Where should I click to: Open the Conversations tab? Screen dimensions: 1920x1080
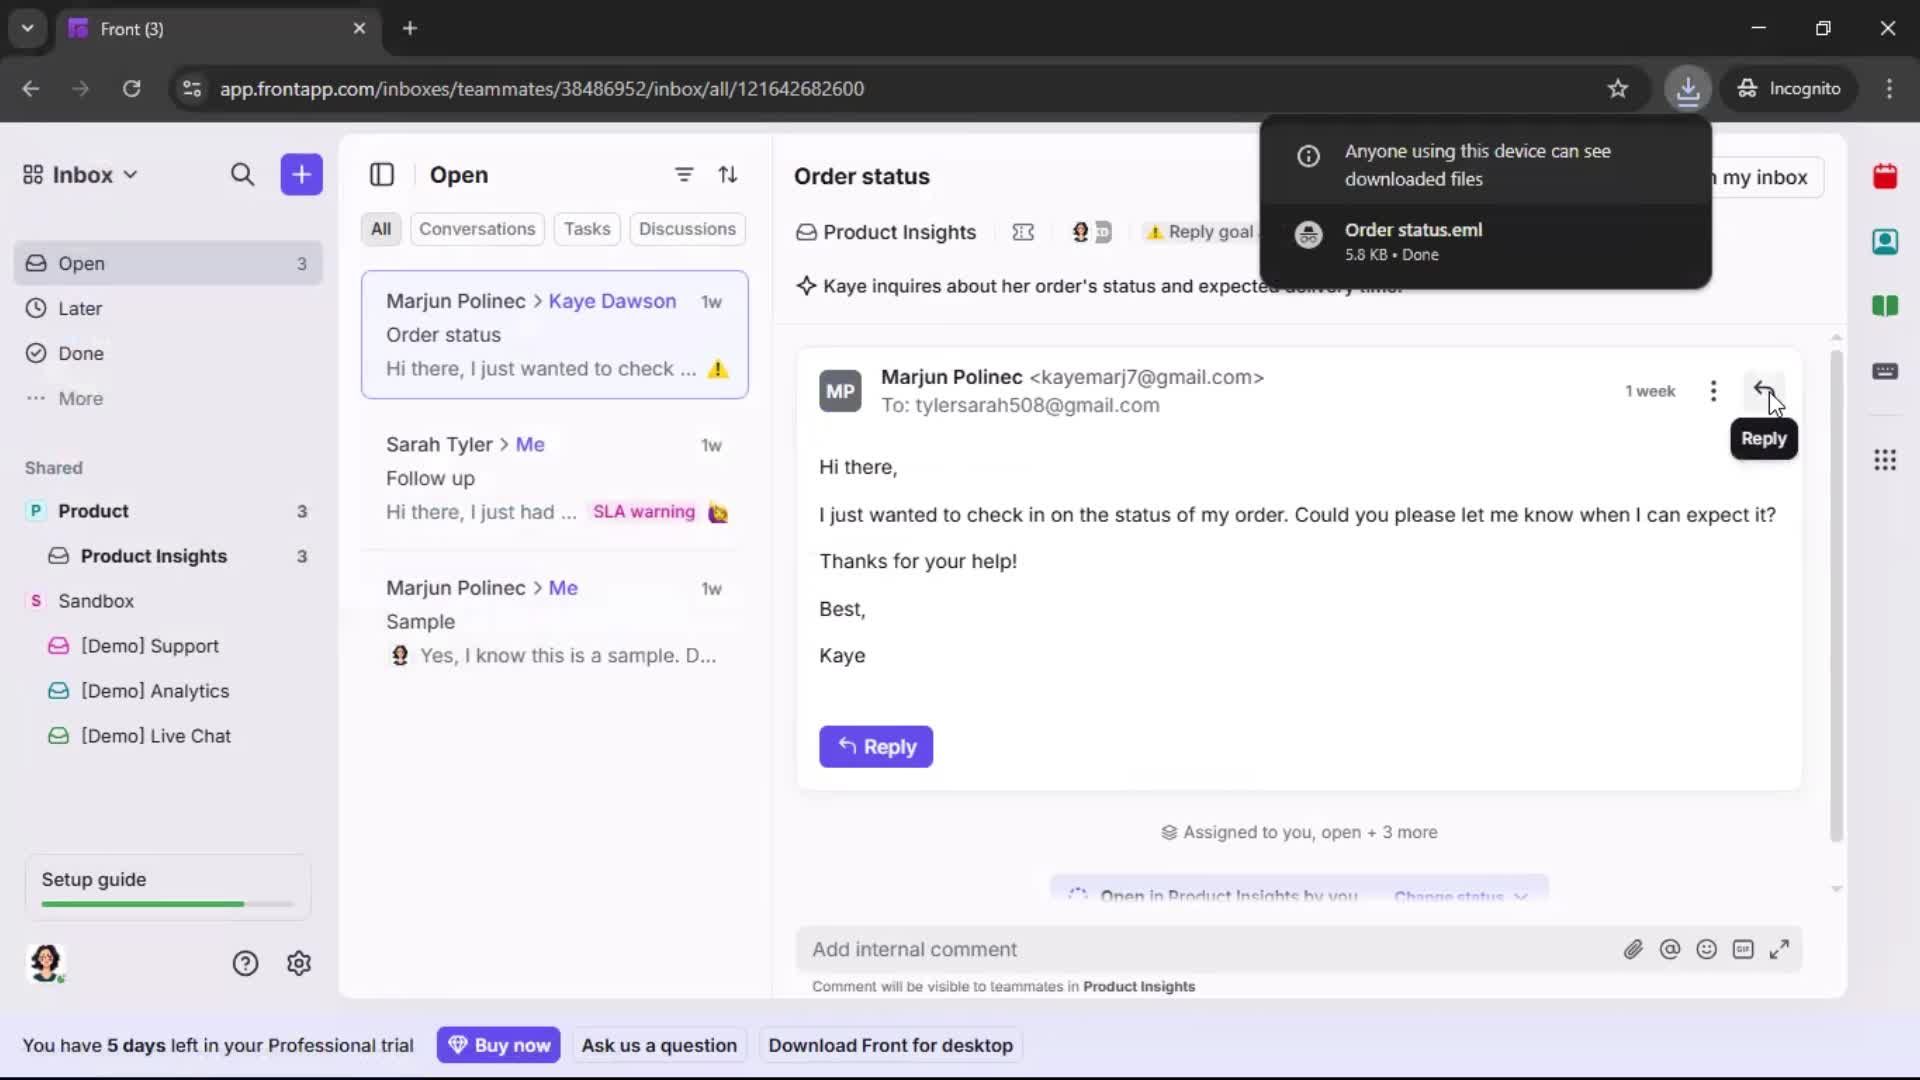[477, 229]
